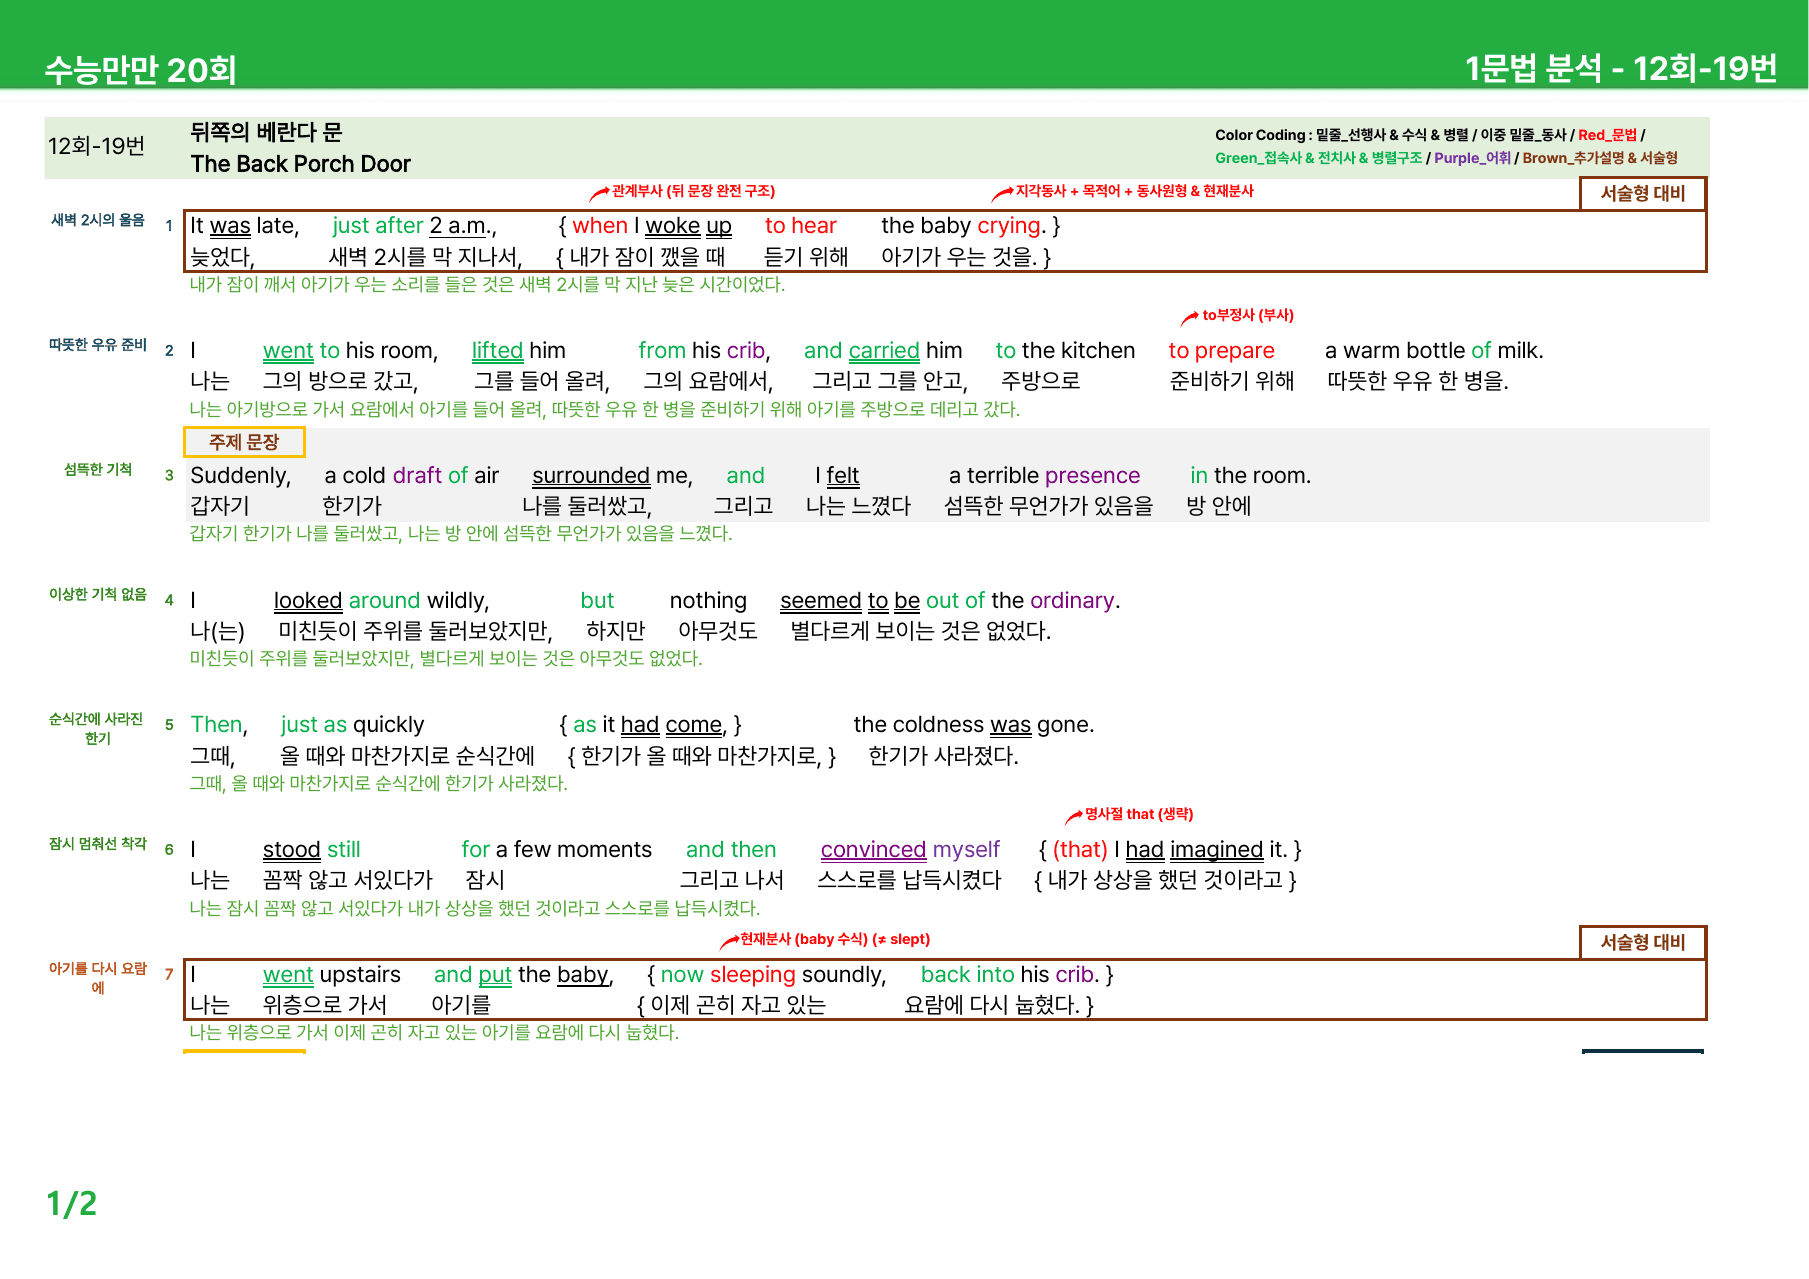Viewport: 1809px width, 1279px height.
Task: Click the red word 'sleeping' in sentence 7
Action: point(753,975)
